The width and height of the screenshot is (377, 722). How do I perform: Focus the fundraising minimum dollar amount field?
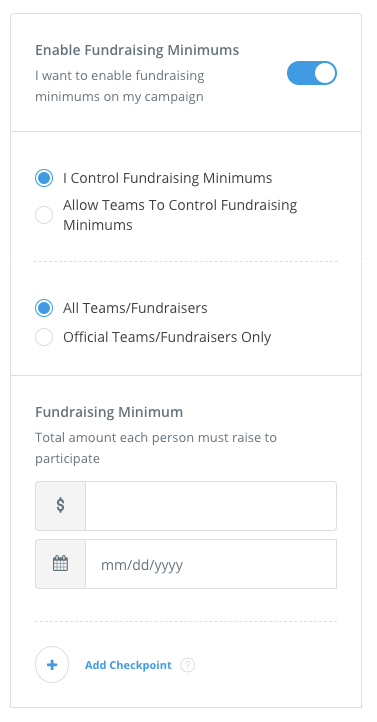pos(211,506)
